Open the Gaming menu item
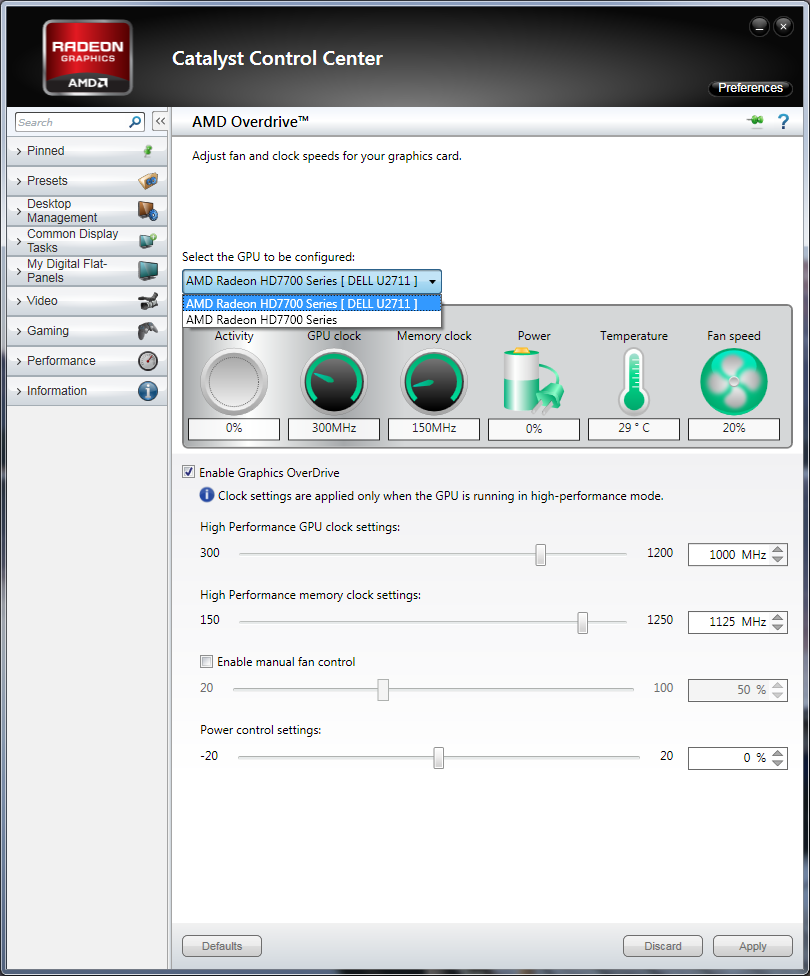The width and height of the screenshot is (810, 976). (x=87, y=331)
